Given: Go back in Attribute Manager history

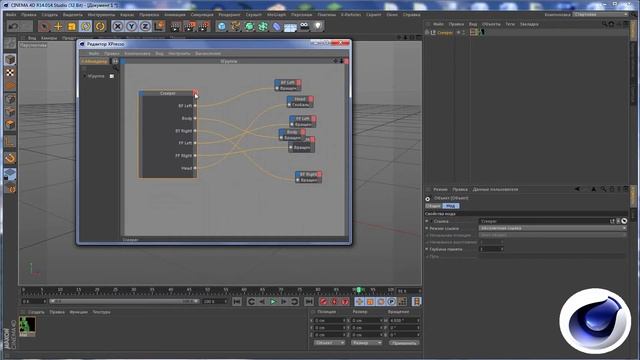Looking at the screenshot, I should point(577,189).
